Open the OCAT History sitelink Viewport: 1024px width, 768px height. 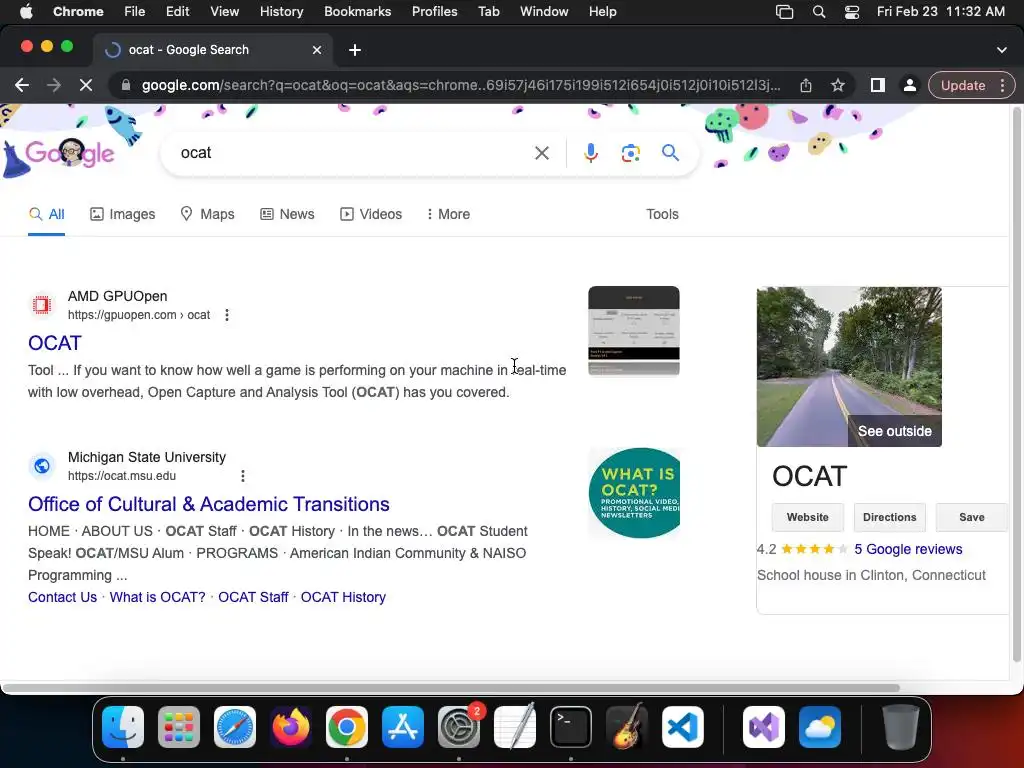[x=344, y=597]
